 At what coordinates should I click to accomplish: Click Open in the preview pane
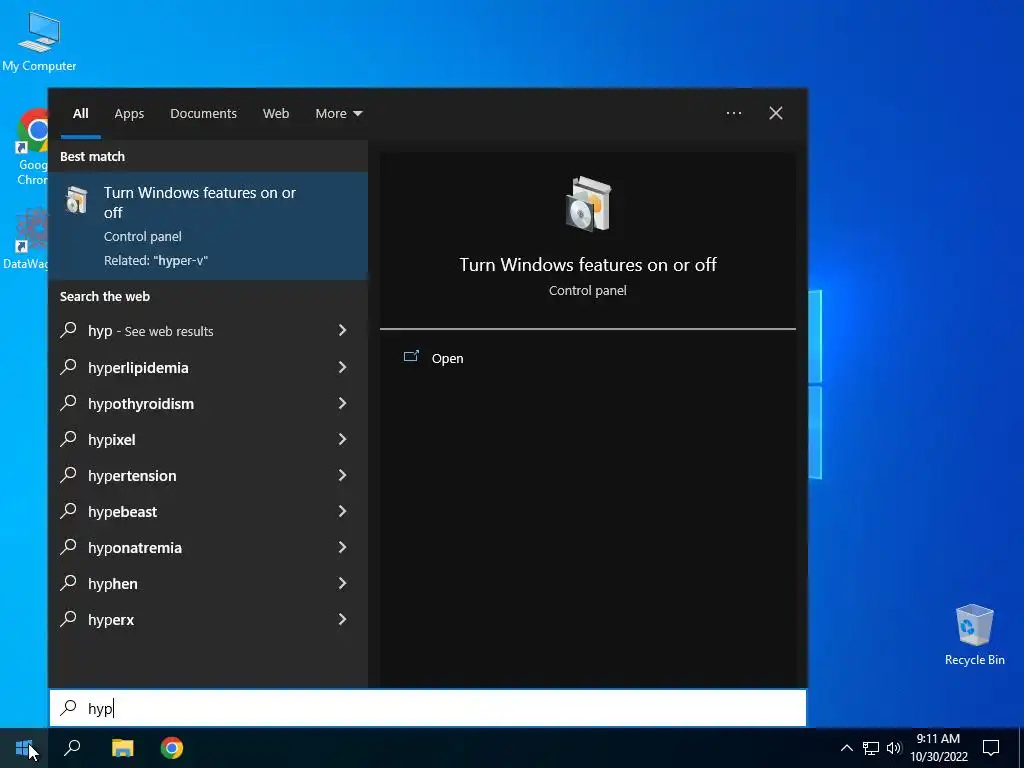(447, 359)
